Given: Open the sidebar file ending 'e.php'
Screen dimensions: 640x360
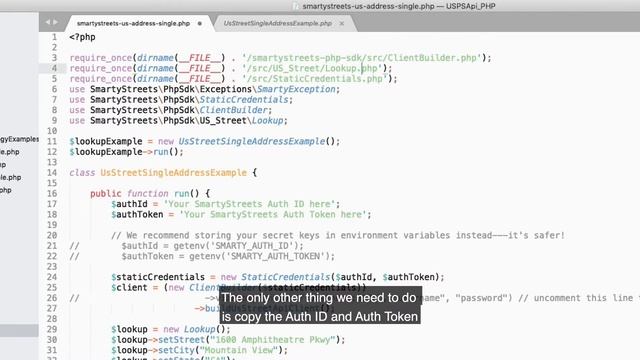Looking at the screenshot, I should click(x=10, y=152).
